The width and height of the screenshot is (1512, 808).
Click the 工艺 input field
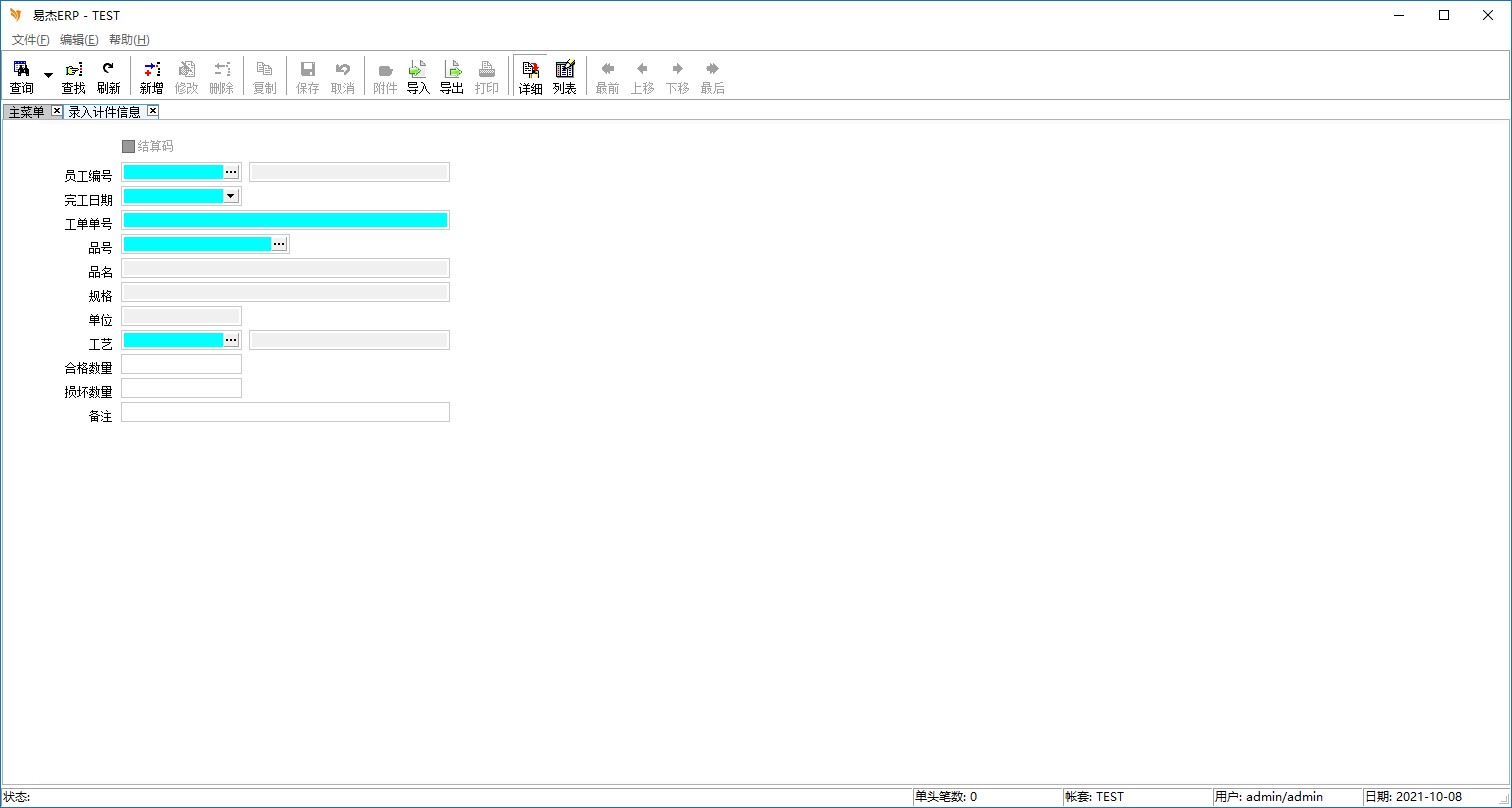(173, 340)
